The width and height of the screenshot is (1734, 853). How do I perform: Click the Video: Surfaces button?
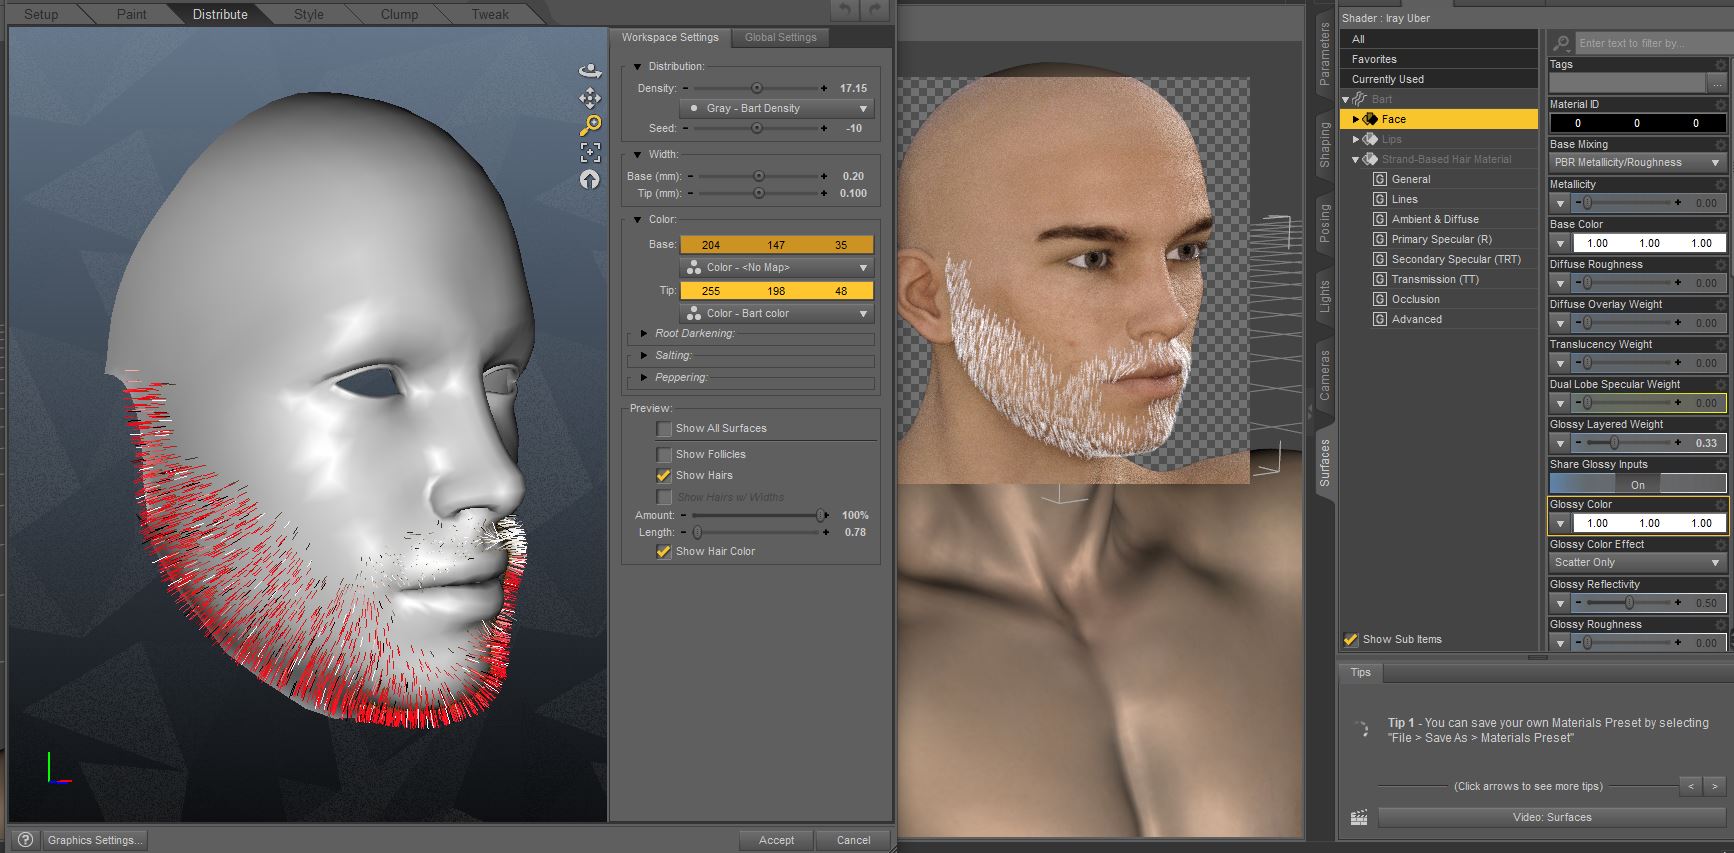coord(1551,817)
